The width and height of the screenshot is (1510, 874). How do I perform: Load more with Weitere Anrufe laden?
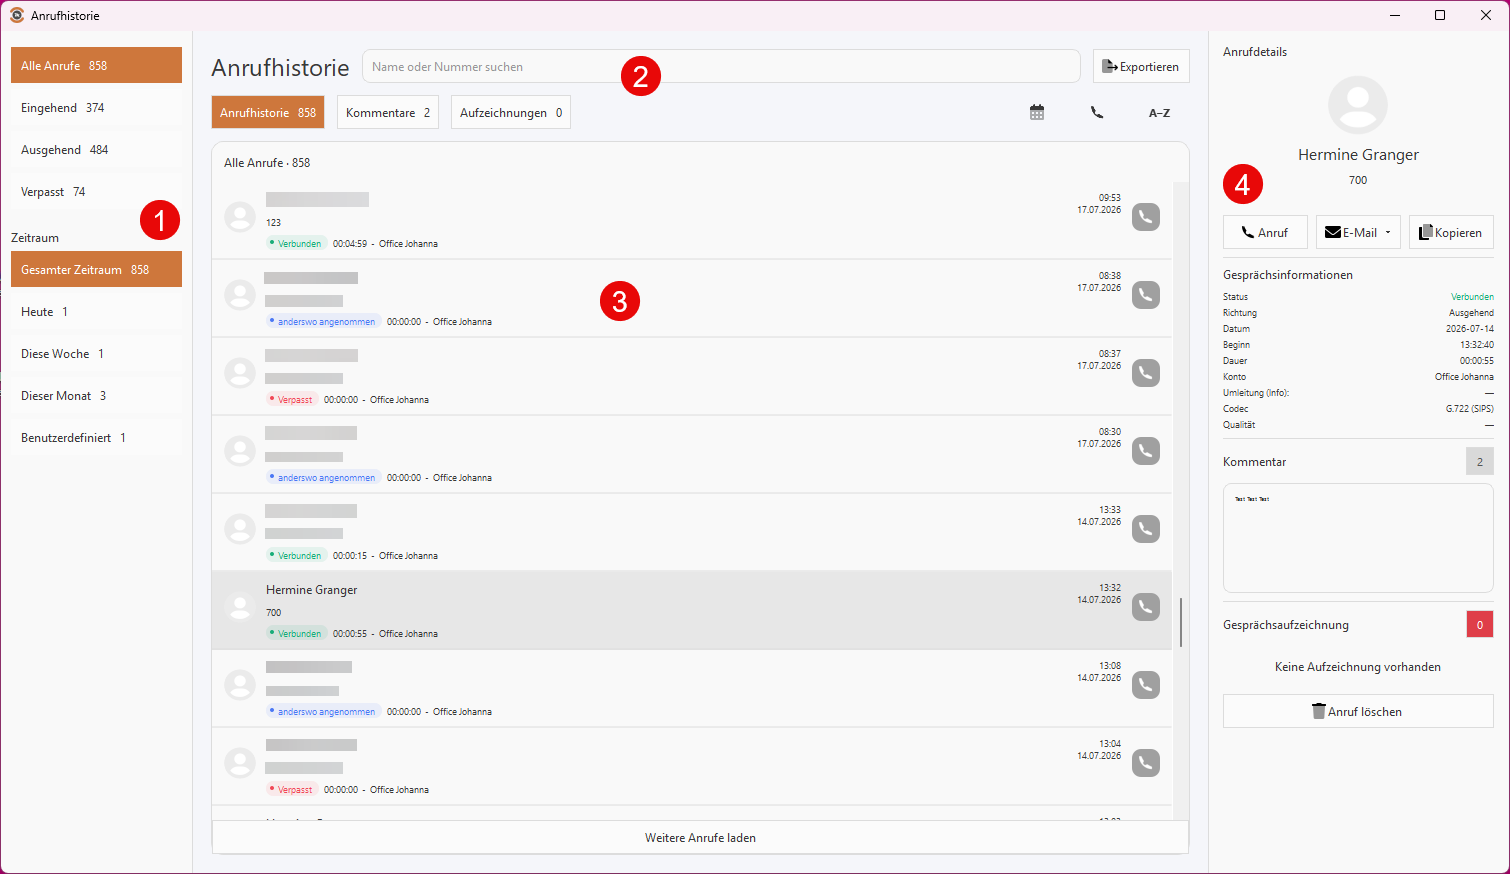pyautogui.click(x=700, y=838)
